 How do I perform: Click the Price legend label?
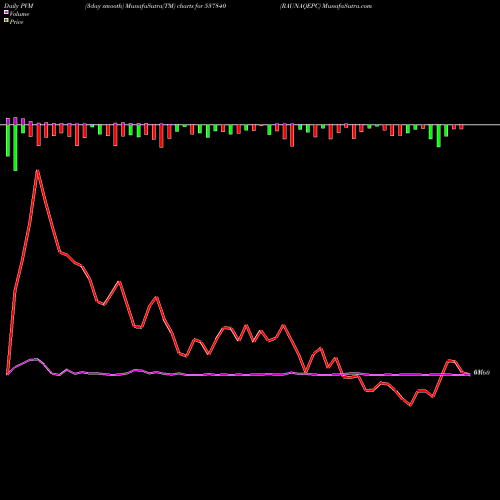coord(16,22)
